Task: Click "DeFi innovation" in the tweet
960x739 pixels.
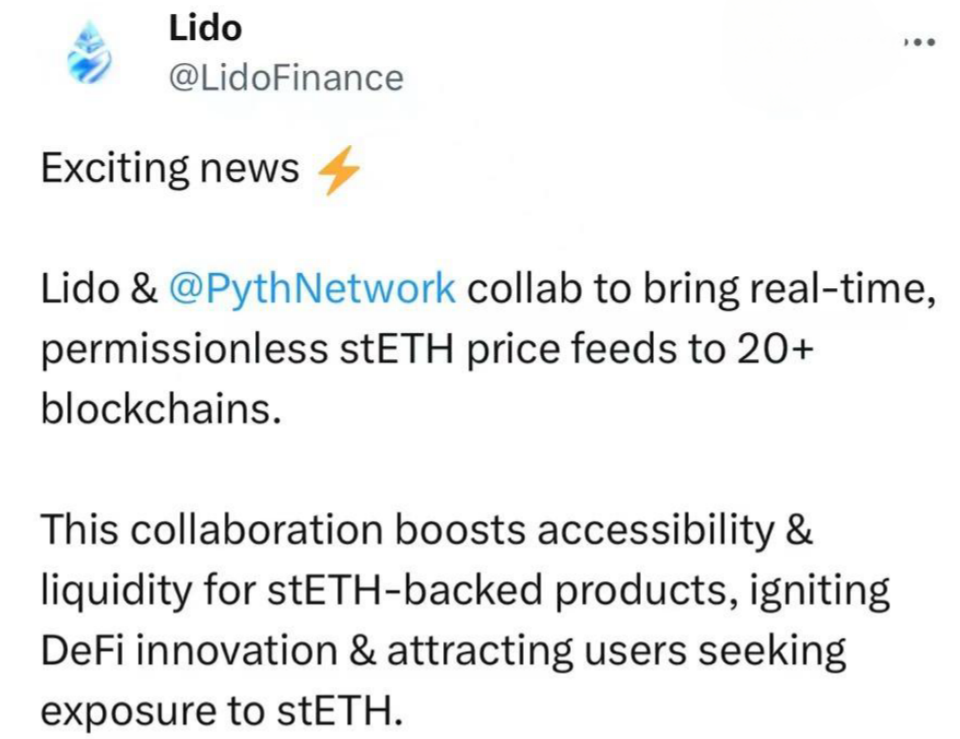Action: tap(188, 651)
